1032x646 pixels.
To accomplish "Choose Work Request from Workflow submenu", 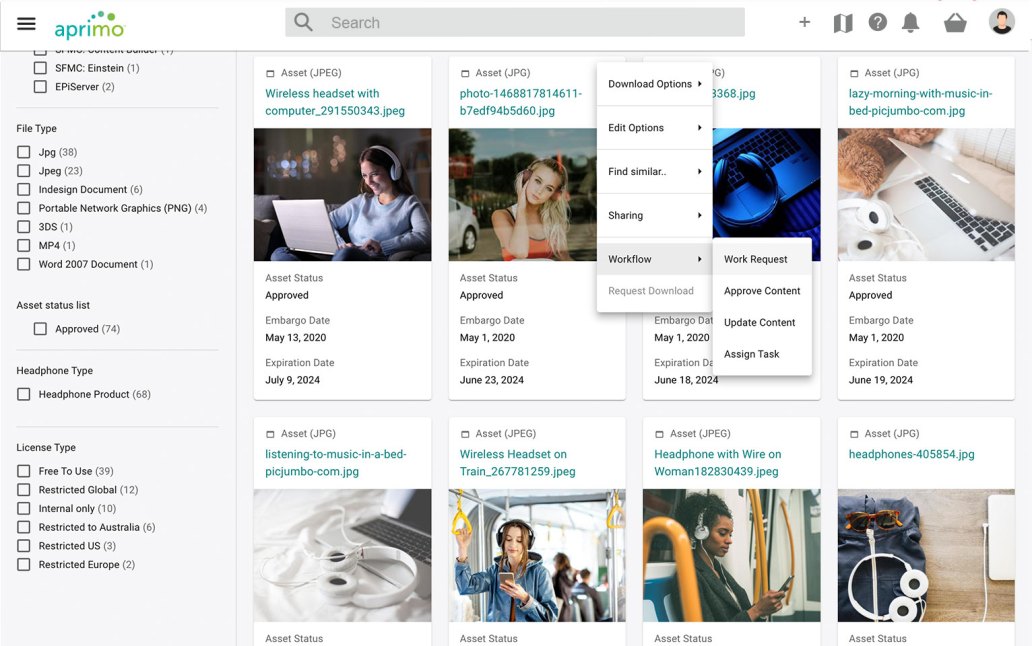I will coord(762,259).
